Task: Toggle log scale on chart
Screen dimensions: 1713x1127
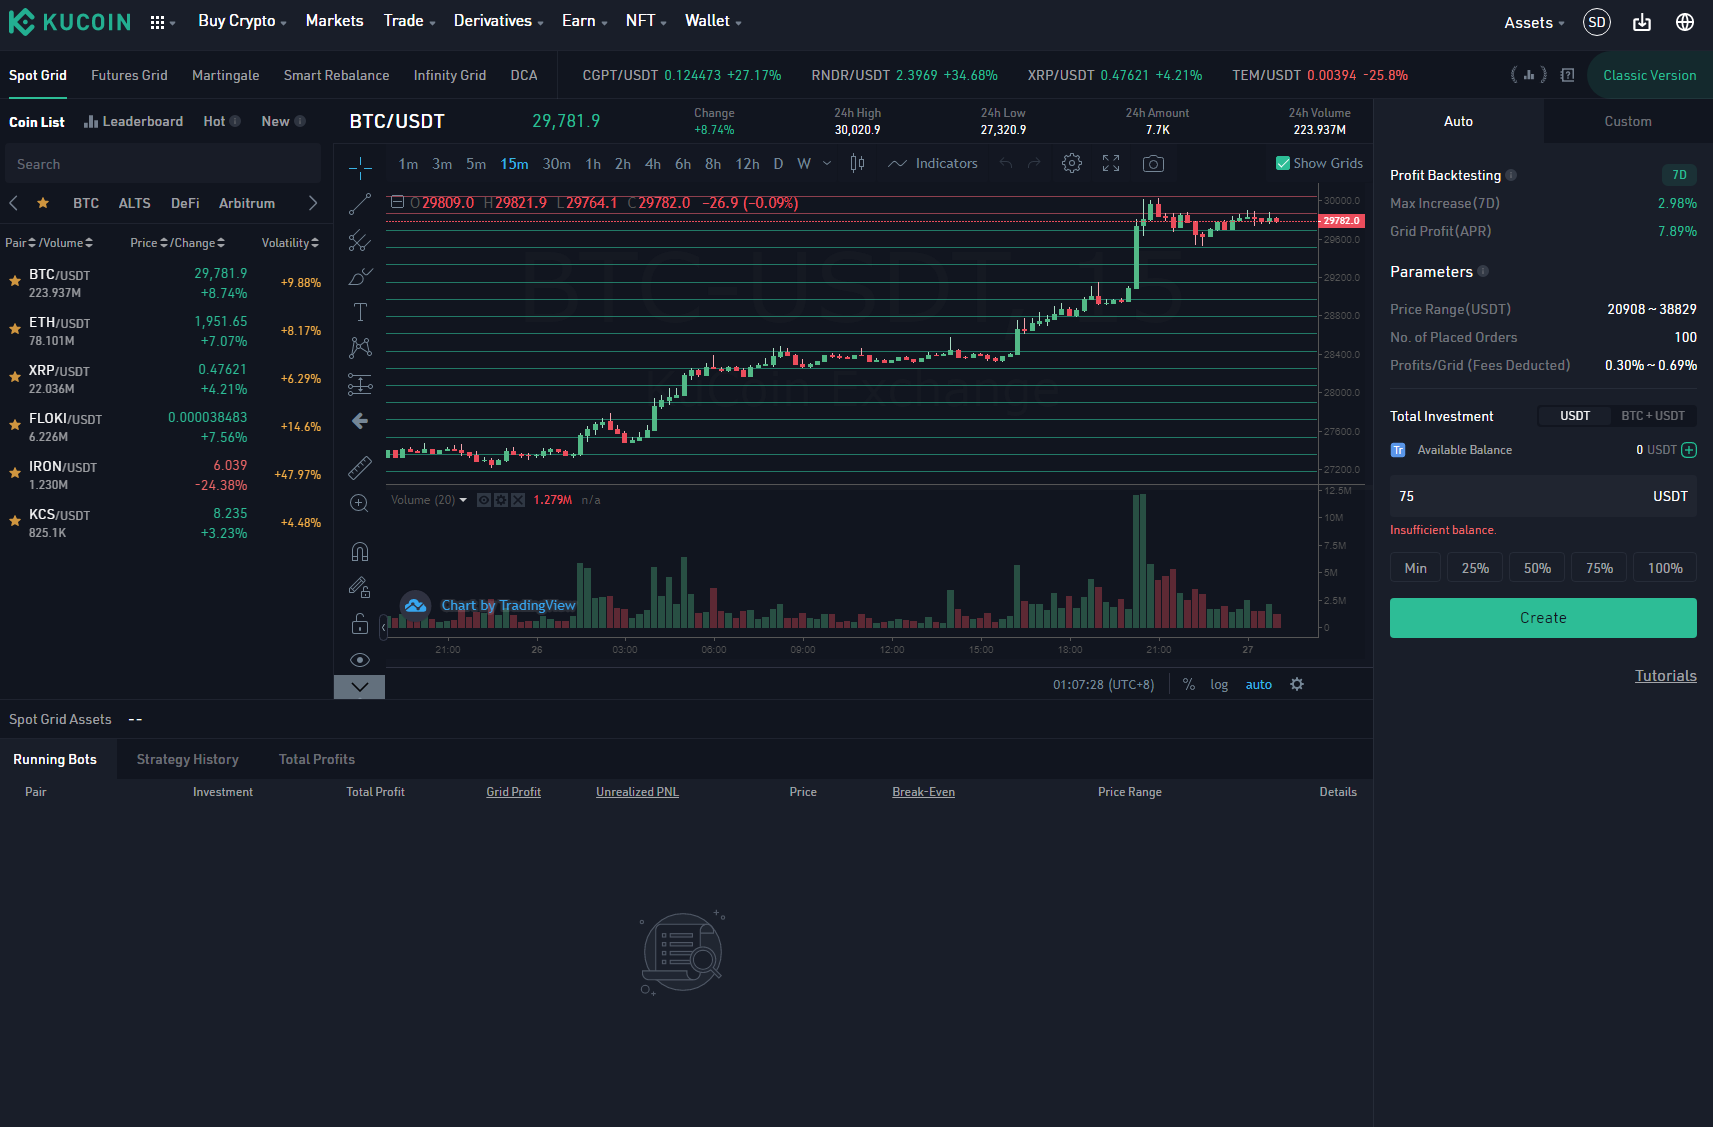Action: point(1219,684)
